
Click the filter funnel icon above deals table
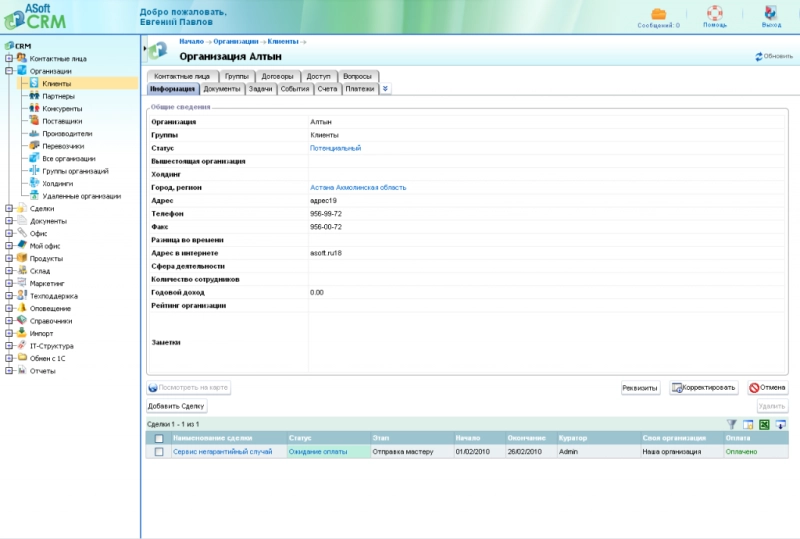(732, 425)
